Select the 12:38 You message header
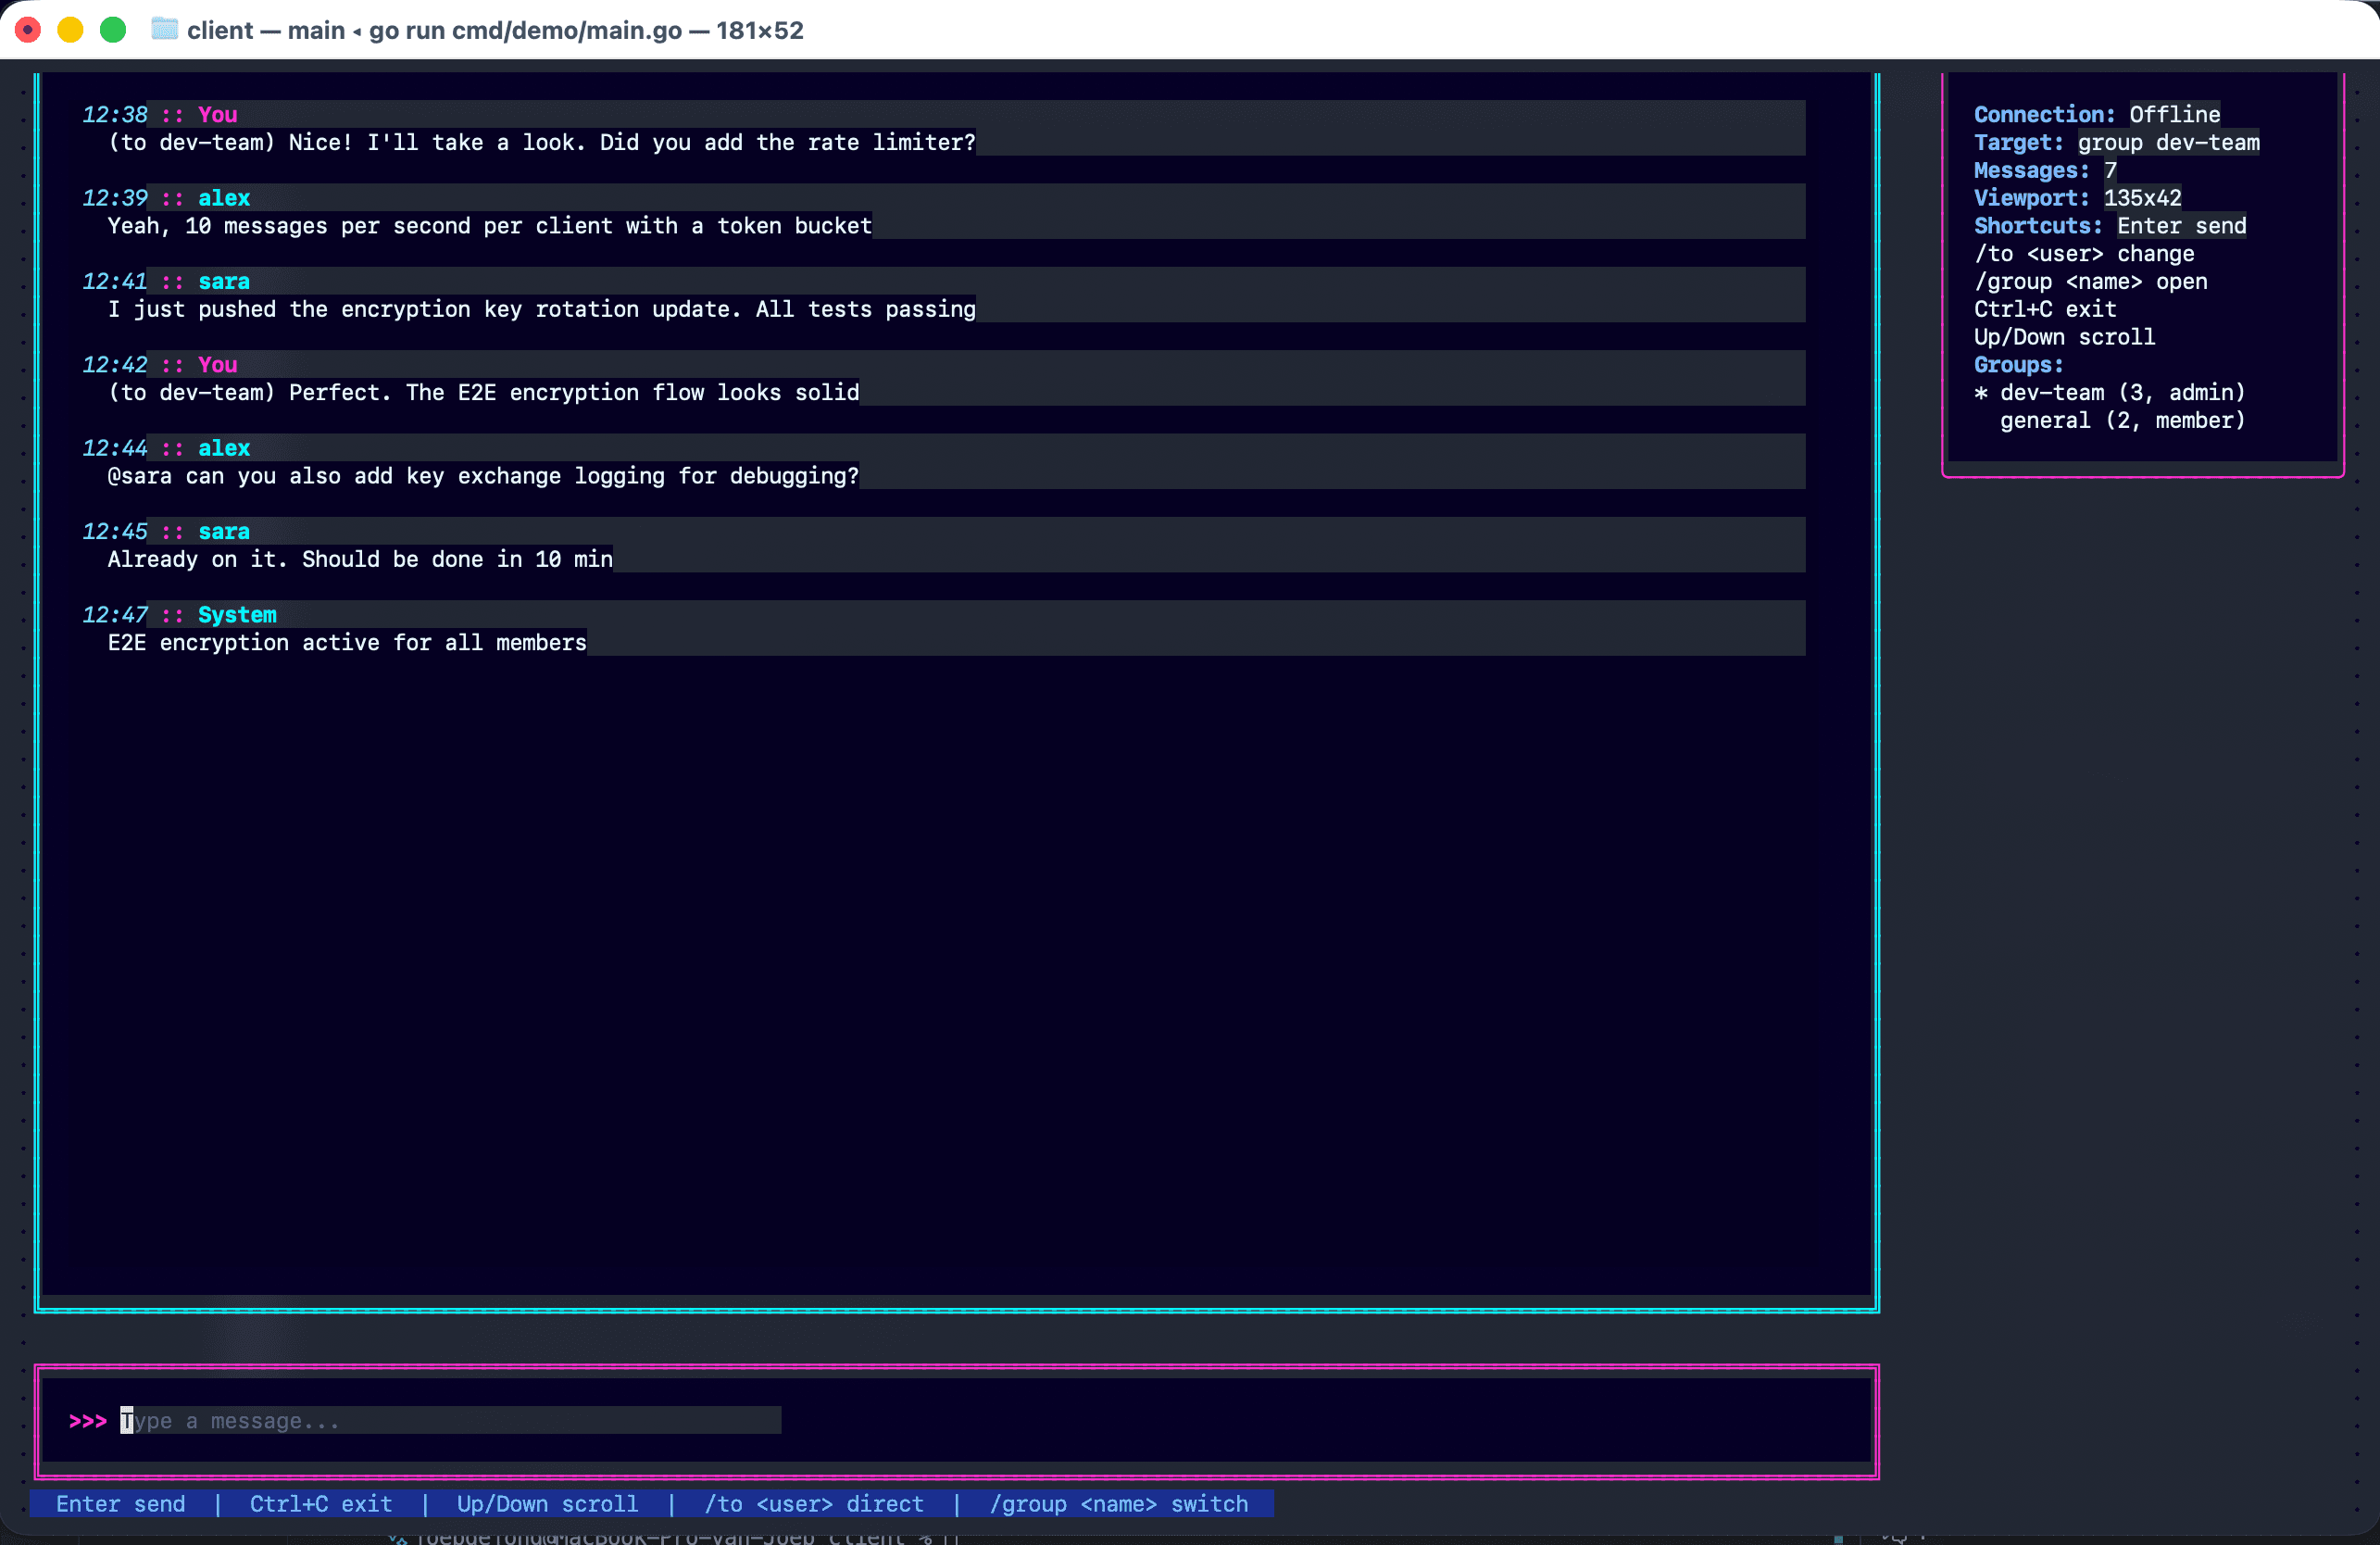The width and height of the screenshot is (2380, 1545). (160, 114)
